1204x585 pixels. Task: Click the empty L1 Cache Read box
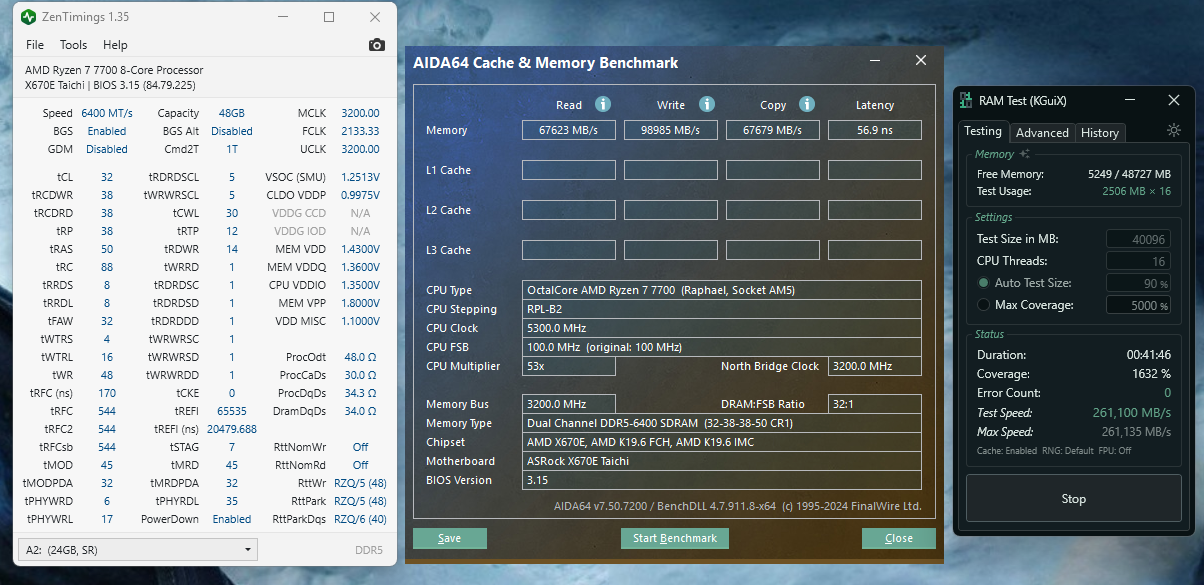point(569,170)
